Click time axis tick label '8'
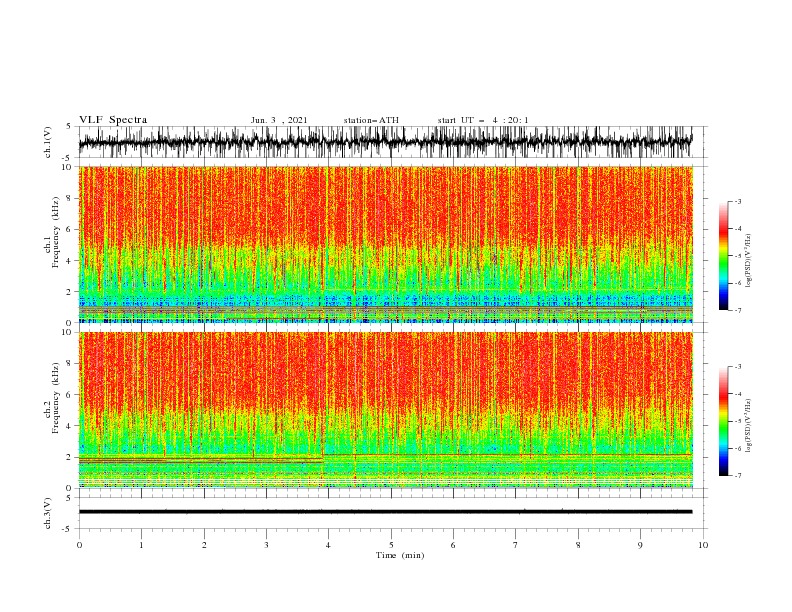 pyautogui.click(x=578, y=545)
